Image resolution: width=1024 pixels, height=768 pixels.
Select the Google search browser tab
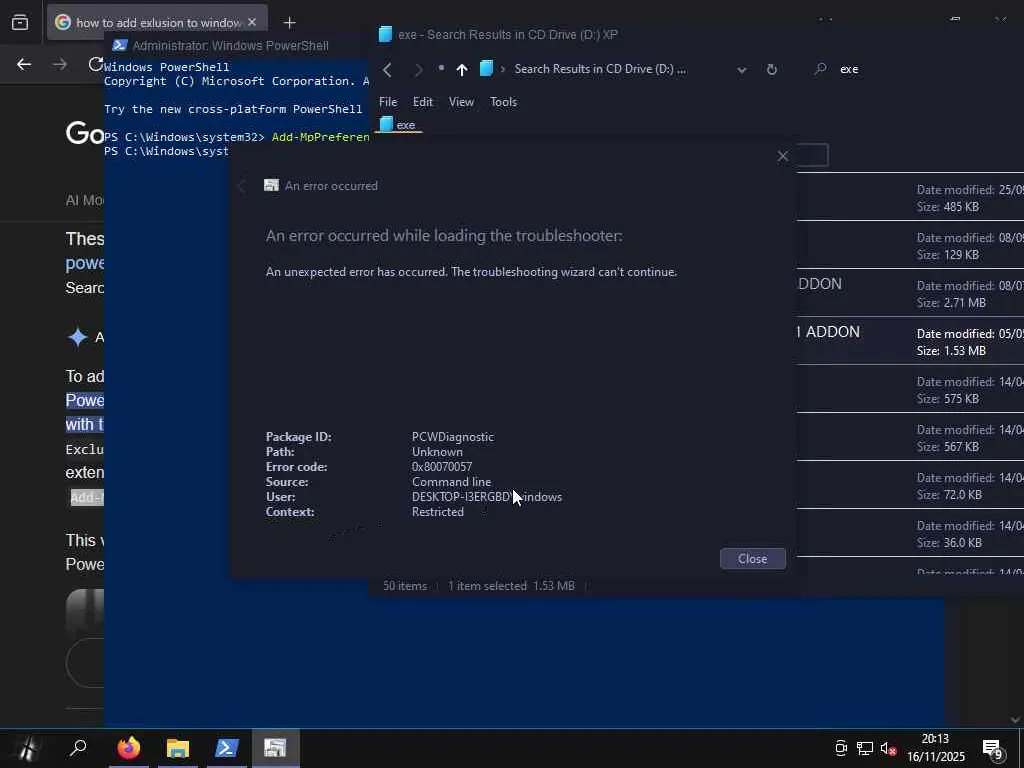click(x=158, y=22)
